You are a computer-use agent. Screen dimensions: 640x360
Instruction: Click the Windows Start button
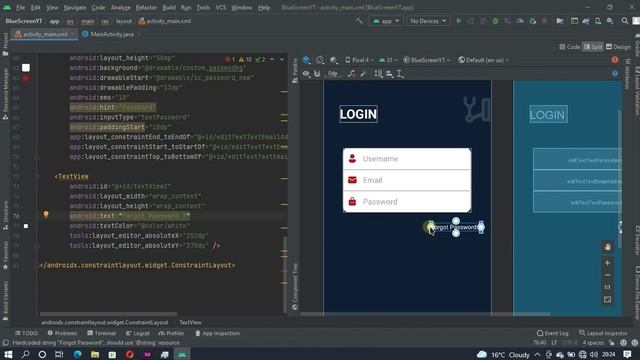(8, 354)
